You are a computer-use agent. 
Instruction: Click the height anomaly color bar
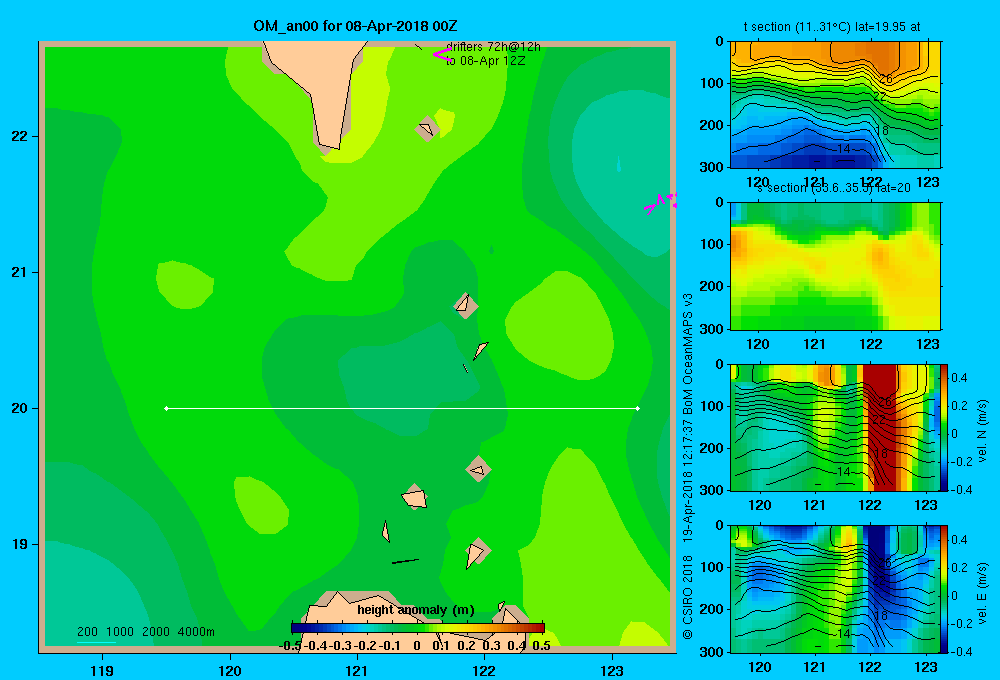(x=418, y=628)
